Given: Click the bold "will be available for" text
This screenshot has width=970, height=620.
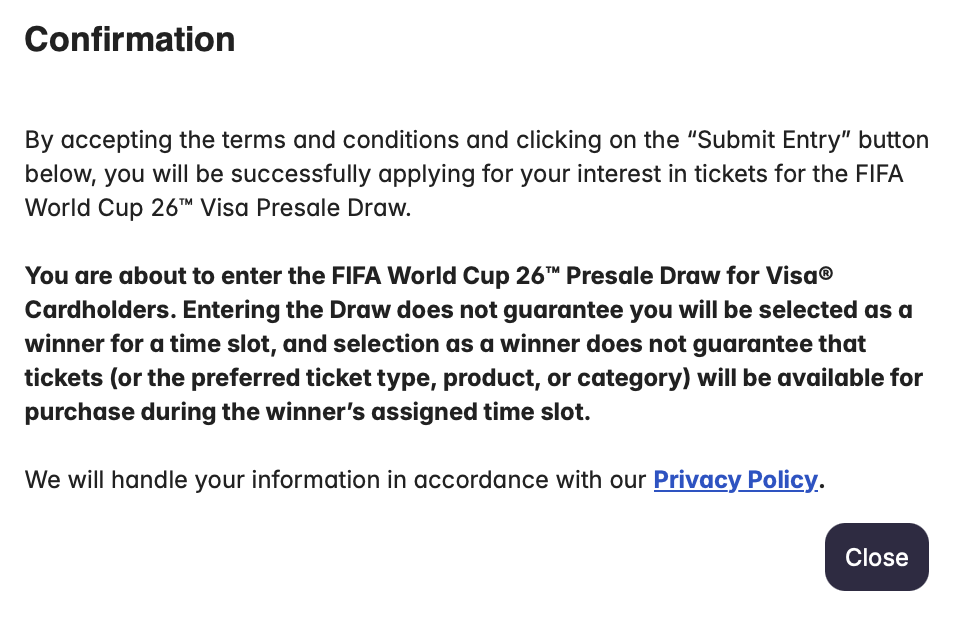Looking at the screenshot, I should click(810, 378).
